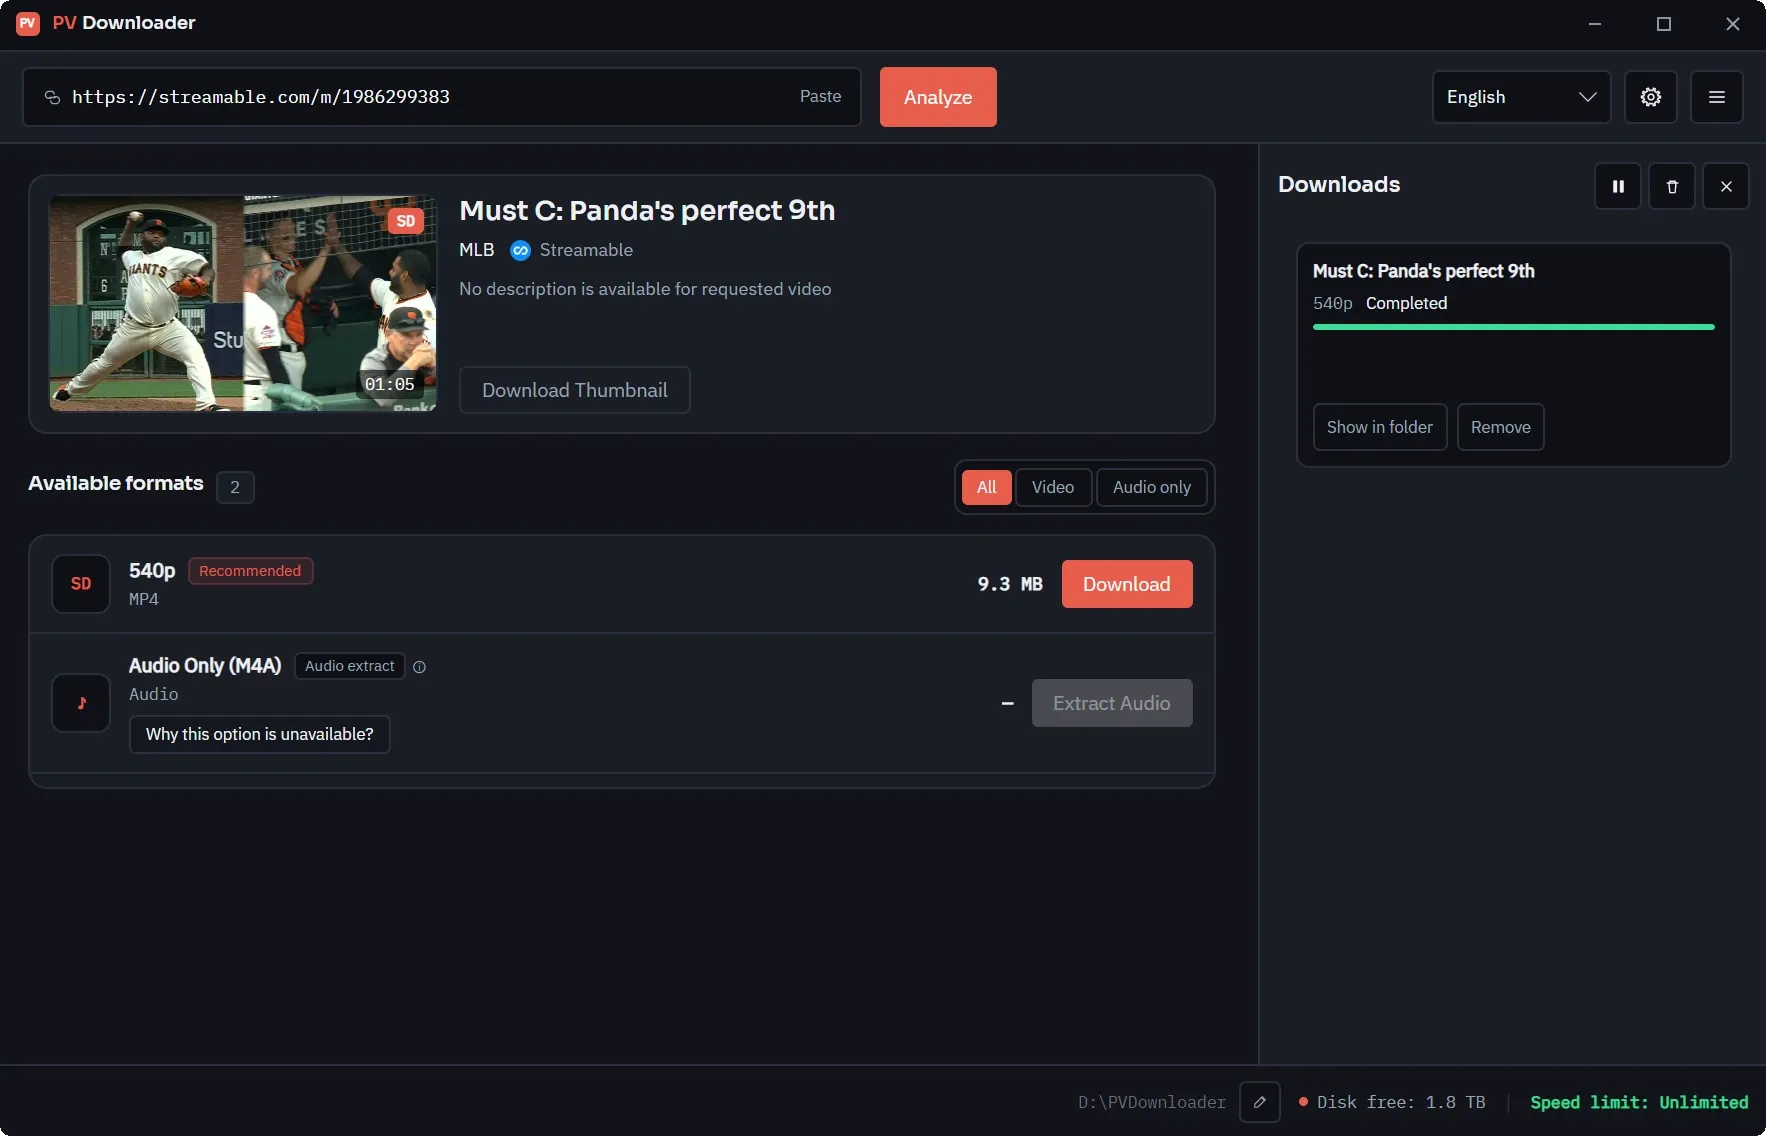
Task: Open the English language dropdown
Action: (x=1521, y=97)
